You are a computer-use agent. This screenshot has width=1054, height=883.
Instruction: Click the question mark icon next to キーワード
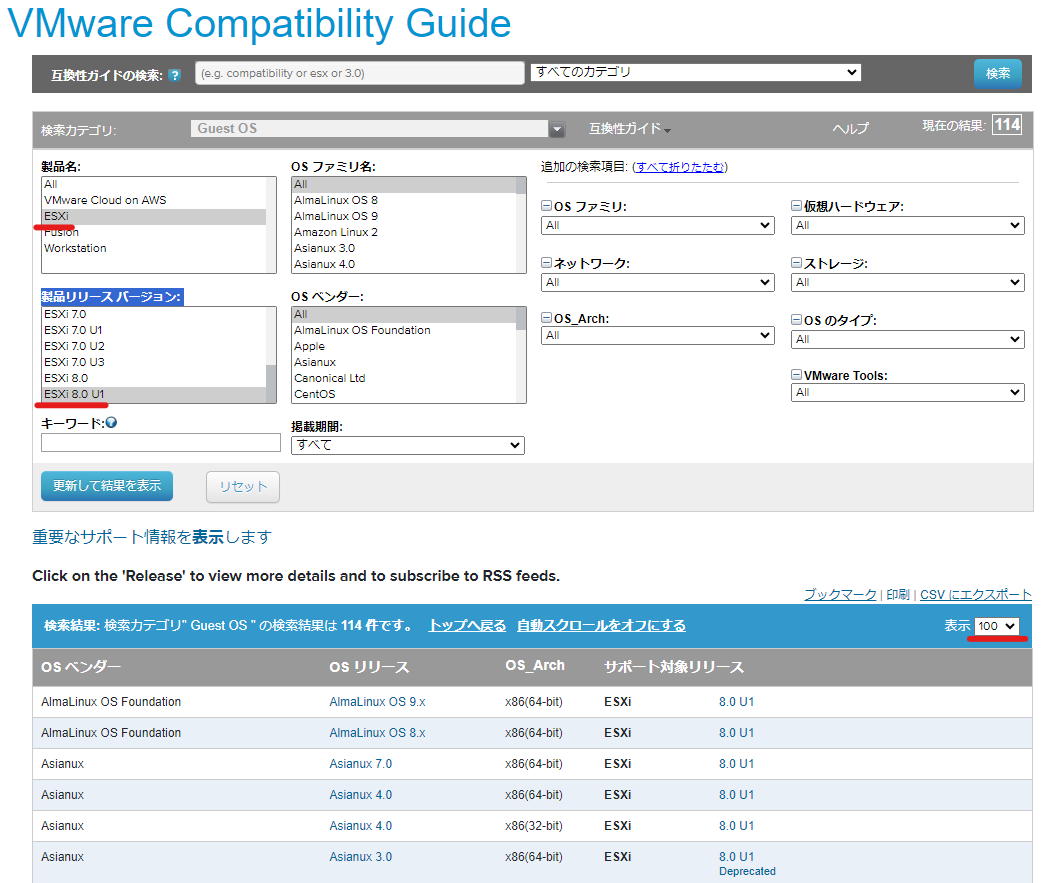[x=110, y=421]
